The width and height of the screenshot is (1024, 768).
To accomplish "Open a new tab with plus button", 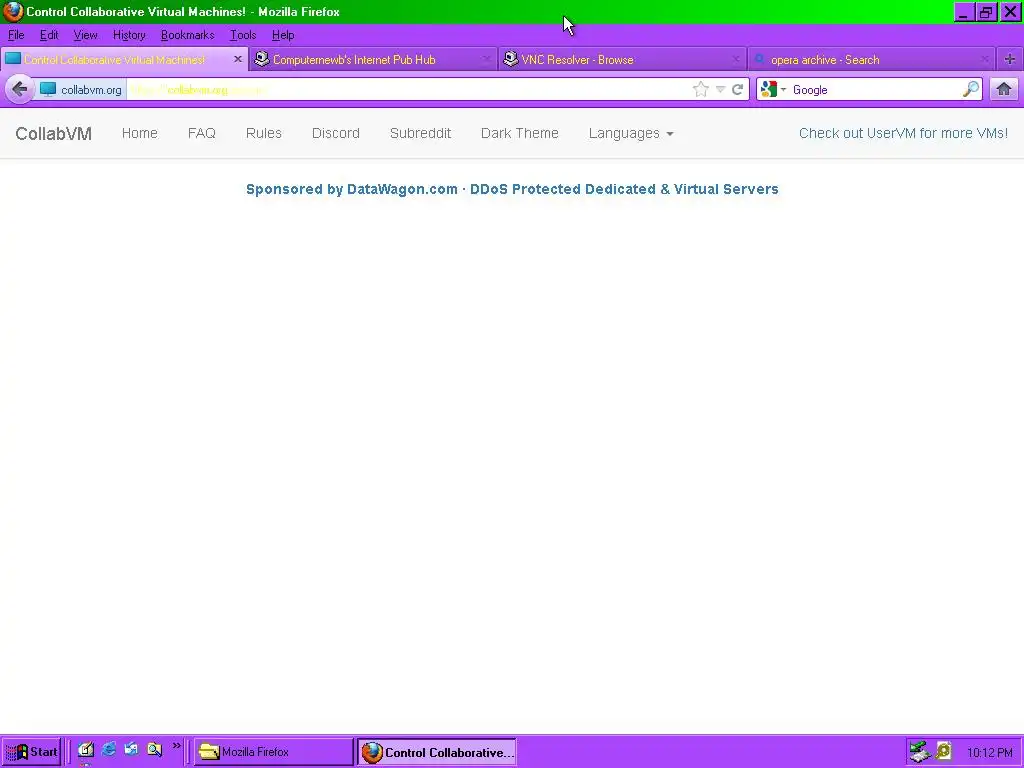I will [x=1010, y=59].
